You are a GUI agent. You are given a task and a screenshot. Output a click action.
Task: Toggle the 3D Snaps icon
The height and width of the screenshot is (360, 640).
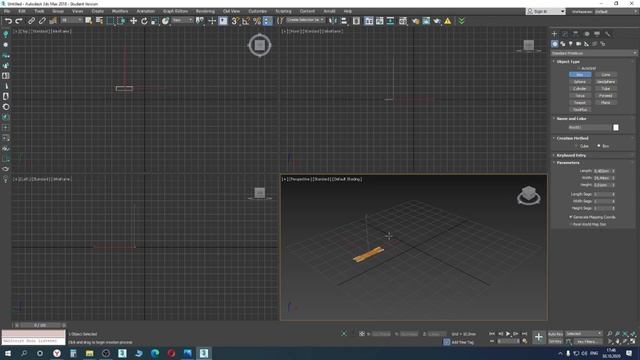(x=235, y=21)
